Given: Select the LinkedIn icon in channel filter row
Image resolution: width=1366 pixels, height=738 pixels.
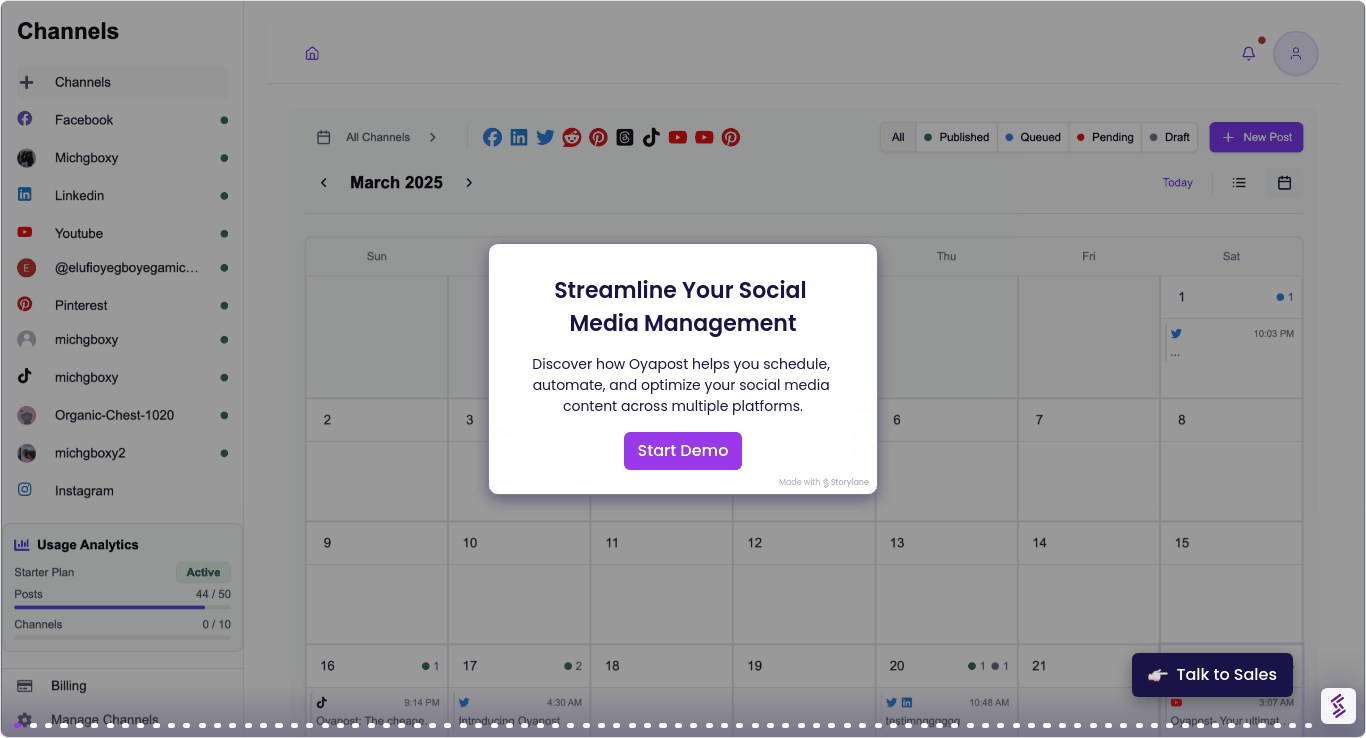Looking at the screenshot, I should click(x=519, y=137).
